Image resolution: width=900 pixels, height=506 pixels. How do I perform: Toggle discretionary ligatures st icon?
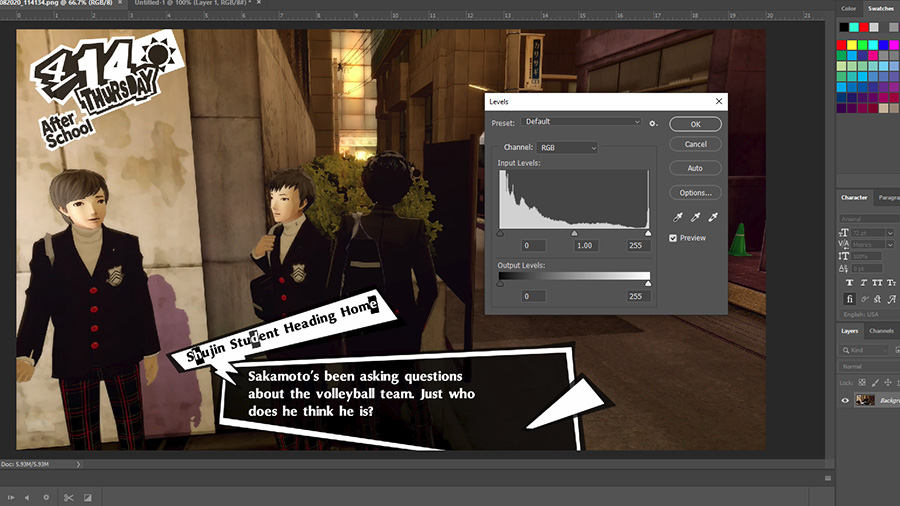tap(877, 299)
